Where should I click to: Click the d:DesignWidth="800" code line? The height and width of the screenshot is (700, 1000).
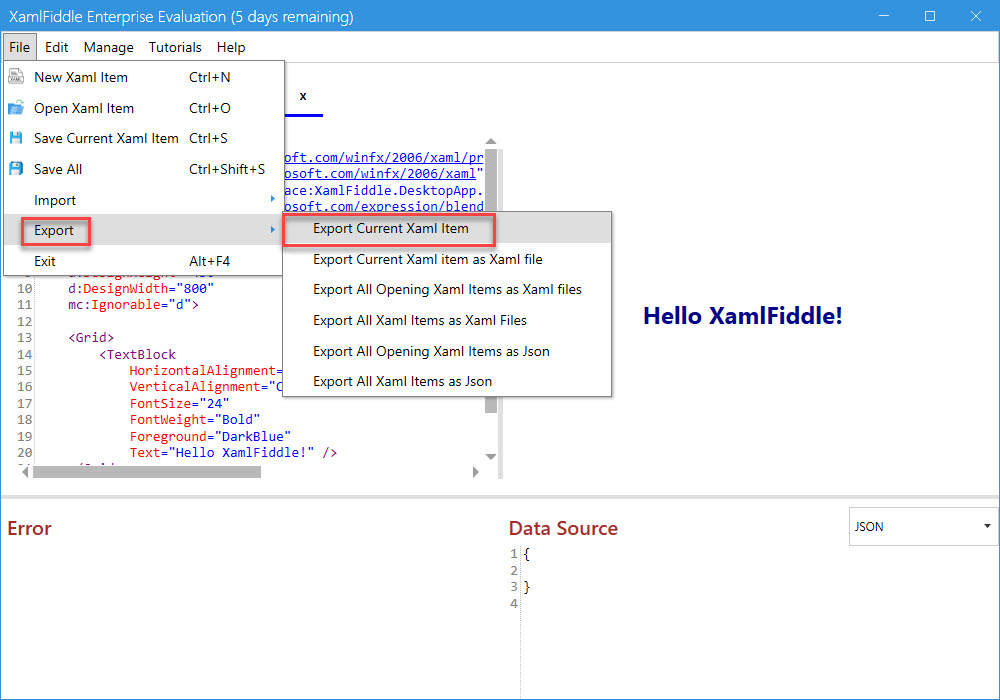point(141,288)
